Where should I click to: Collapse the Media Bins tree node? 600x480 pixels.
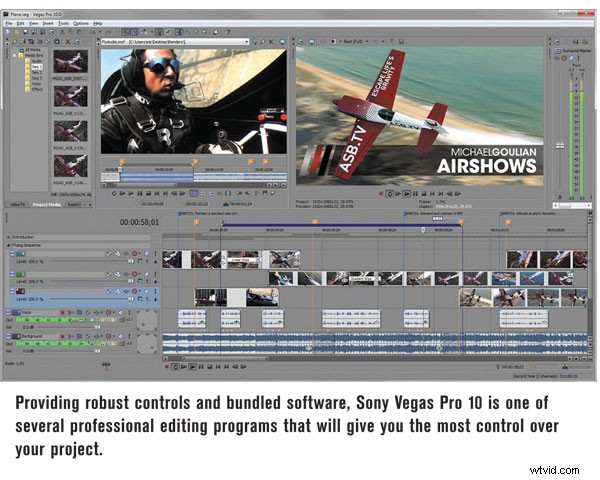[x=15, y=55]
